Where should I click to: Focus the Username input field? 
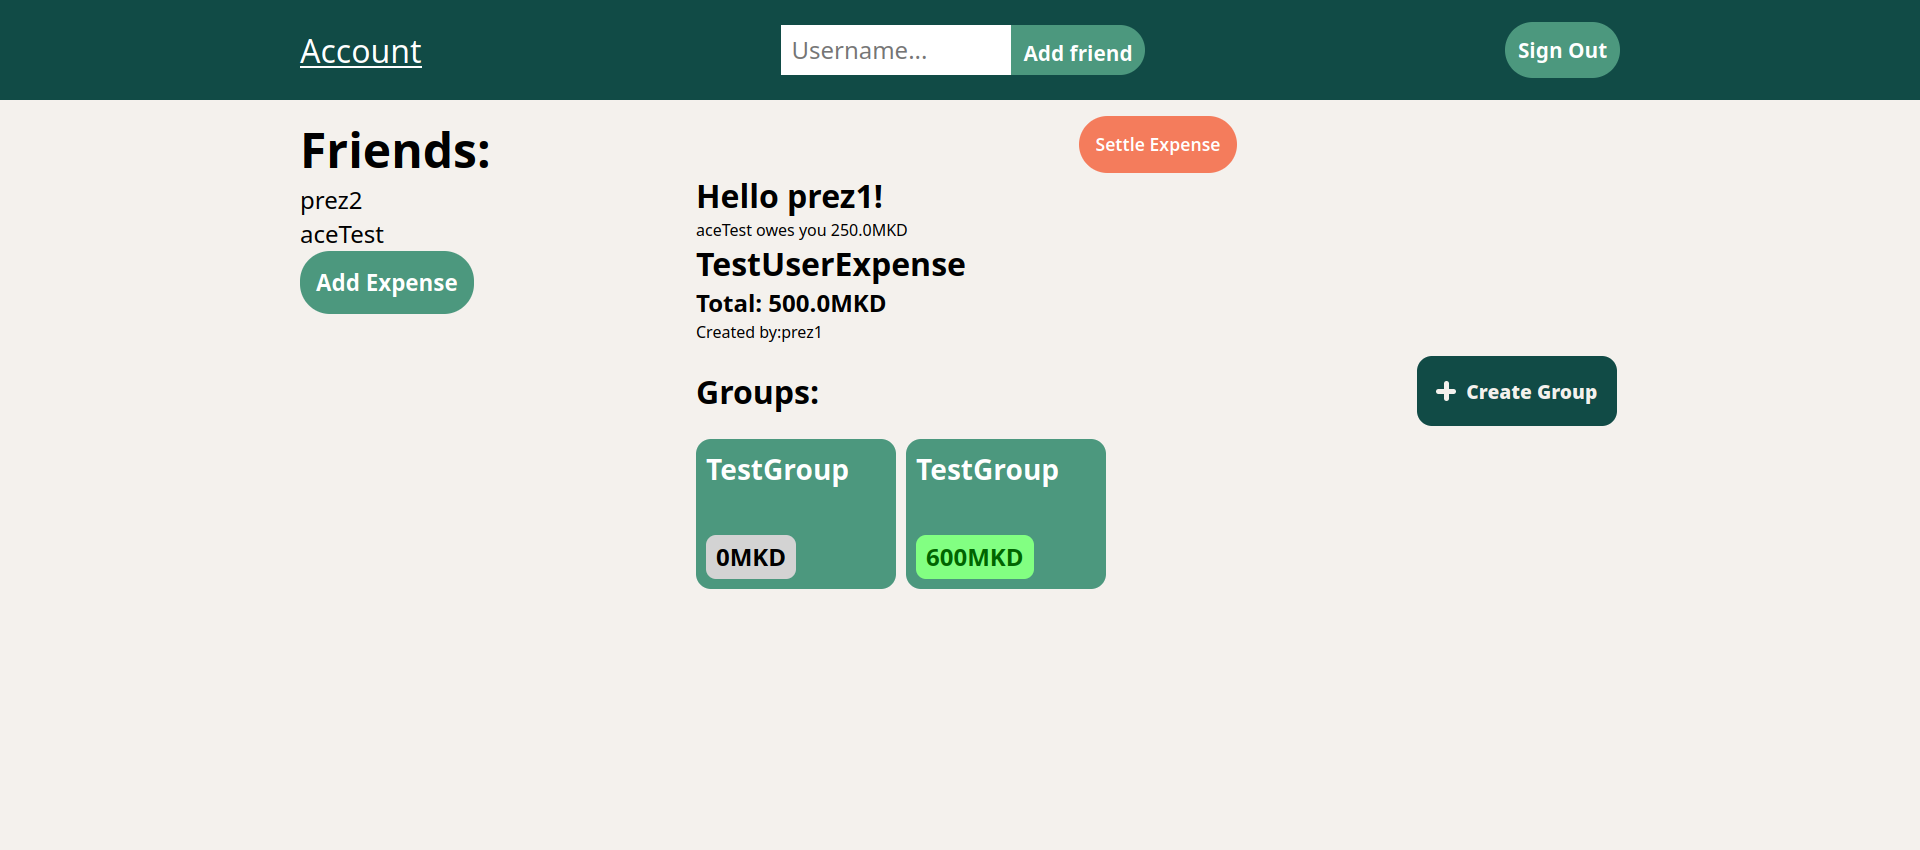[895, 50]
